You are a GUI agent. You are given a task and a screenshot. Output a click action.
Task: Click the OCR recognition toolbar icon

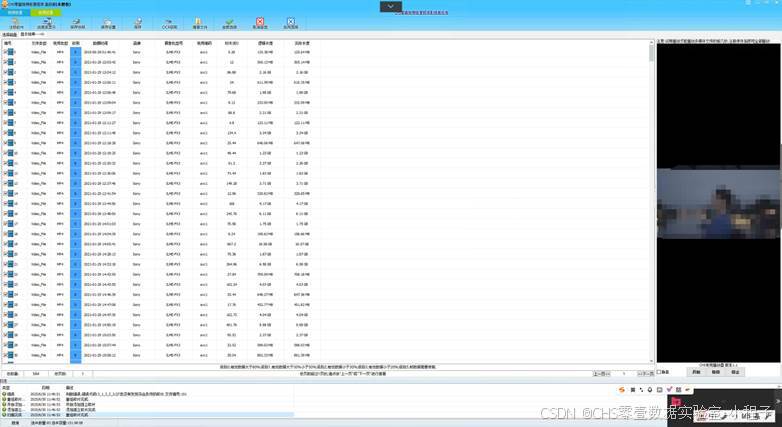point(169,23)
